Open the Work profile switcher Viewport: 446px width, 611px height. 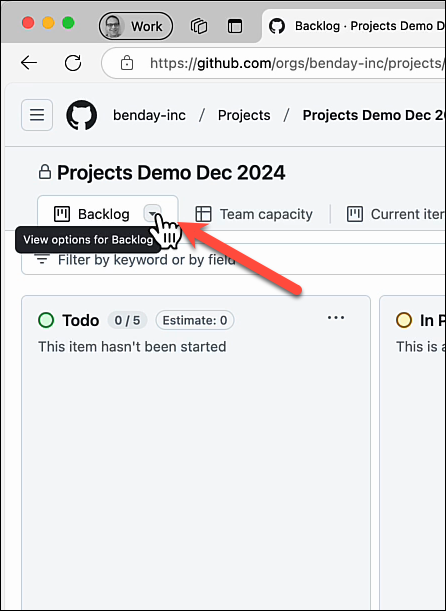click(x=136, y=26)
